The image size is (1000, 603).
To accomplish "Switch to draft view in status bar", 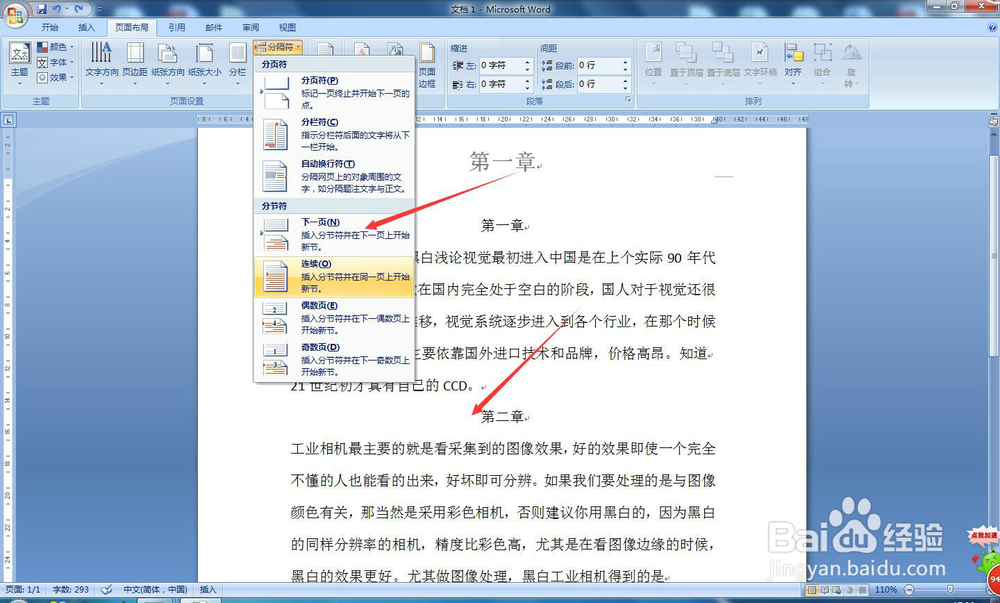I will (x=862, y=589).
